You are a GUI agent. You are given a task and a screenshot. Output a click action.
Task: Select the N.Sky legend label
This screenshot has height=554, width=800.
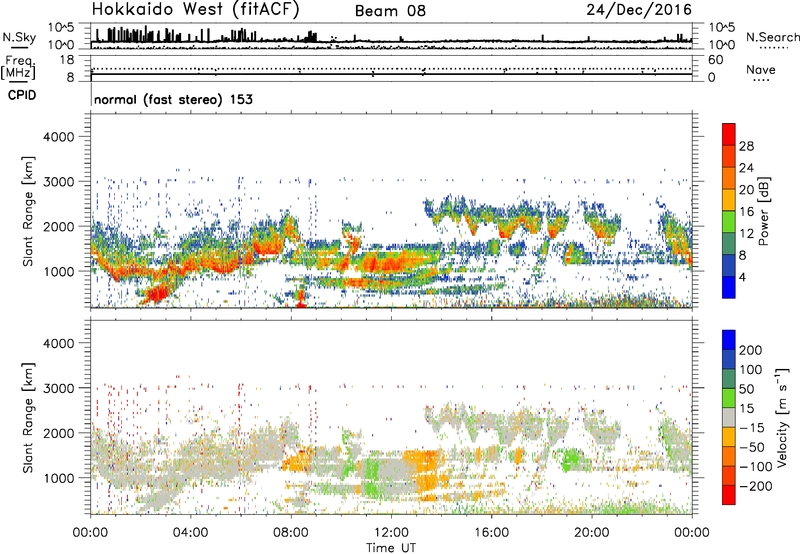point(19,37)
